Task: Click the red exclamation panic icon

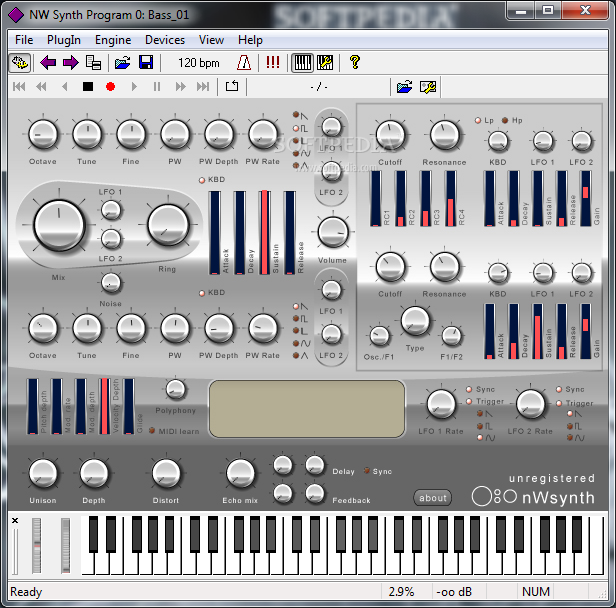Action: click(x=273, y=62)
